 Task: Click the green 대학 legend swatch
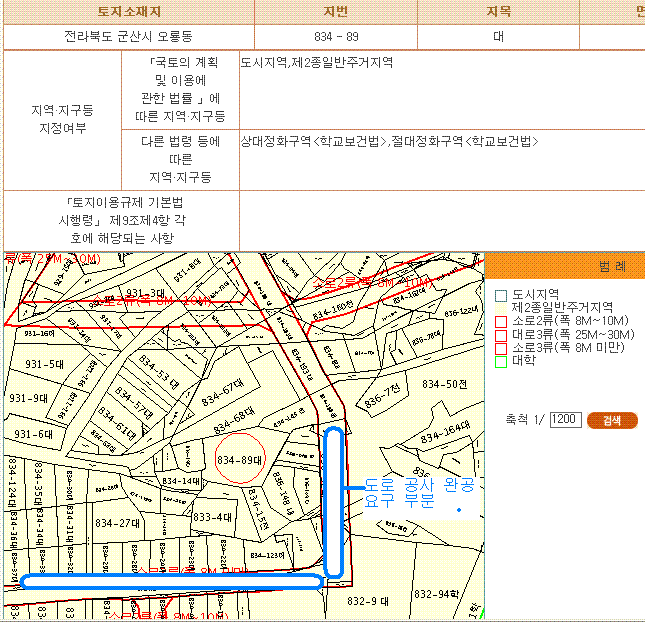(501, 361)
